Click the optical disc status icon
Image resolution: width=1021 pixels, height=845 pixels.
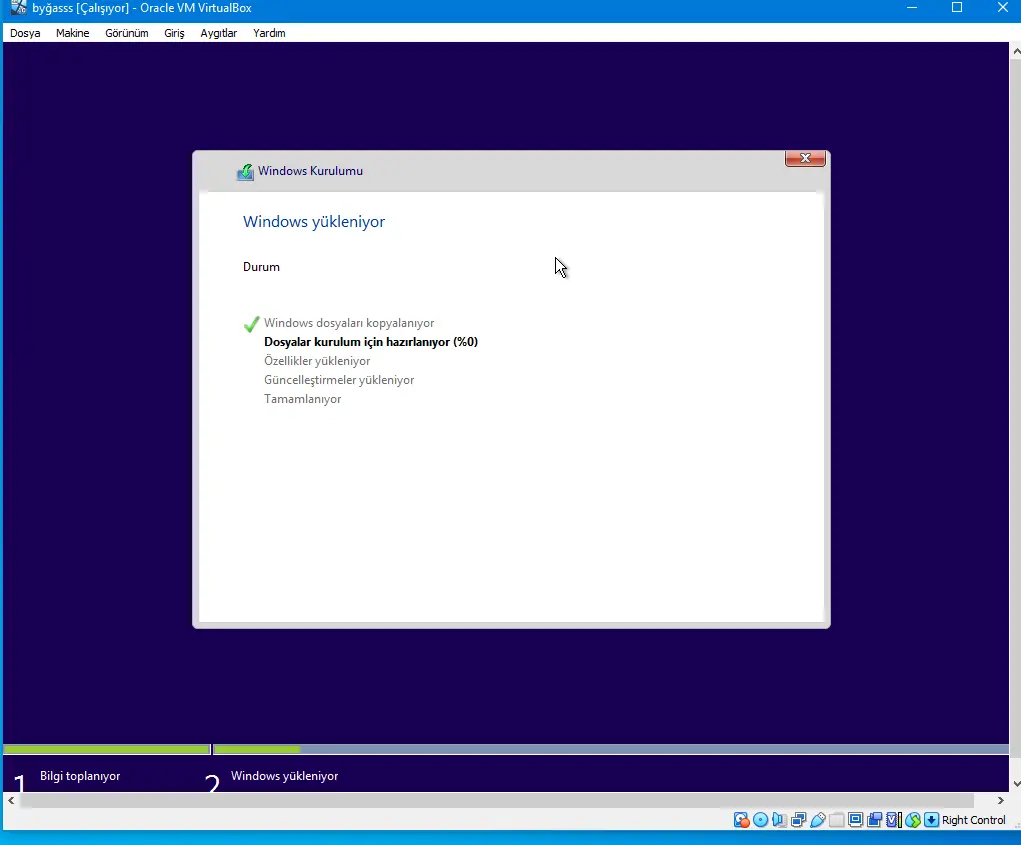pyautogui.click(x=760, y=820)
